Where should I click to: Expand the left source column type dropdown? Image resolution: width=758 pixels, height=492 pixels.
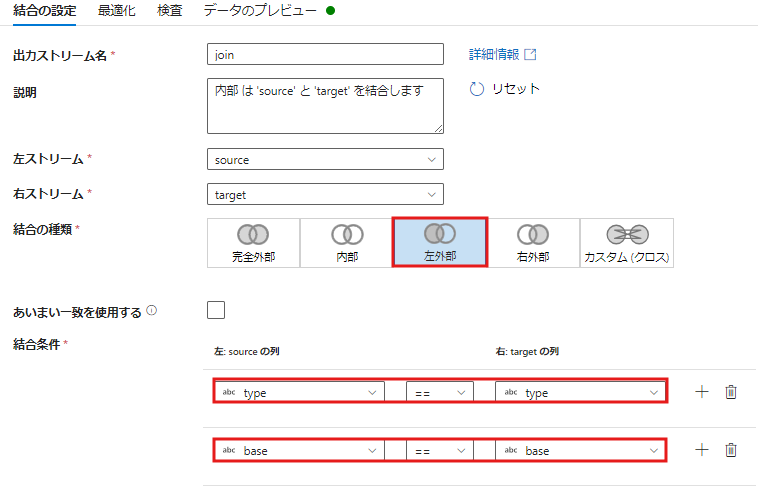tap(299, 392)
